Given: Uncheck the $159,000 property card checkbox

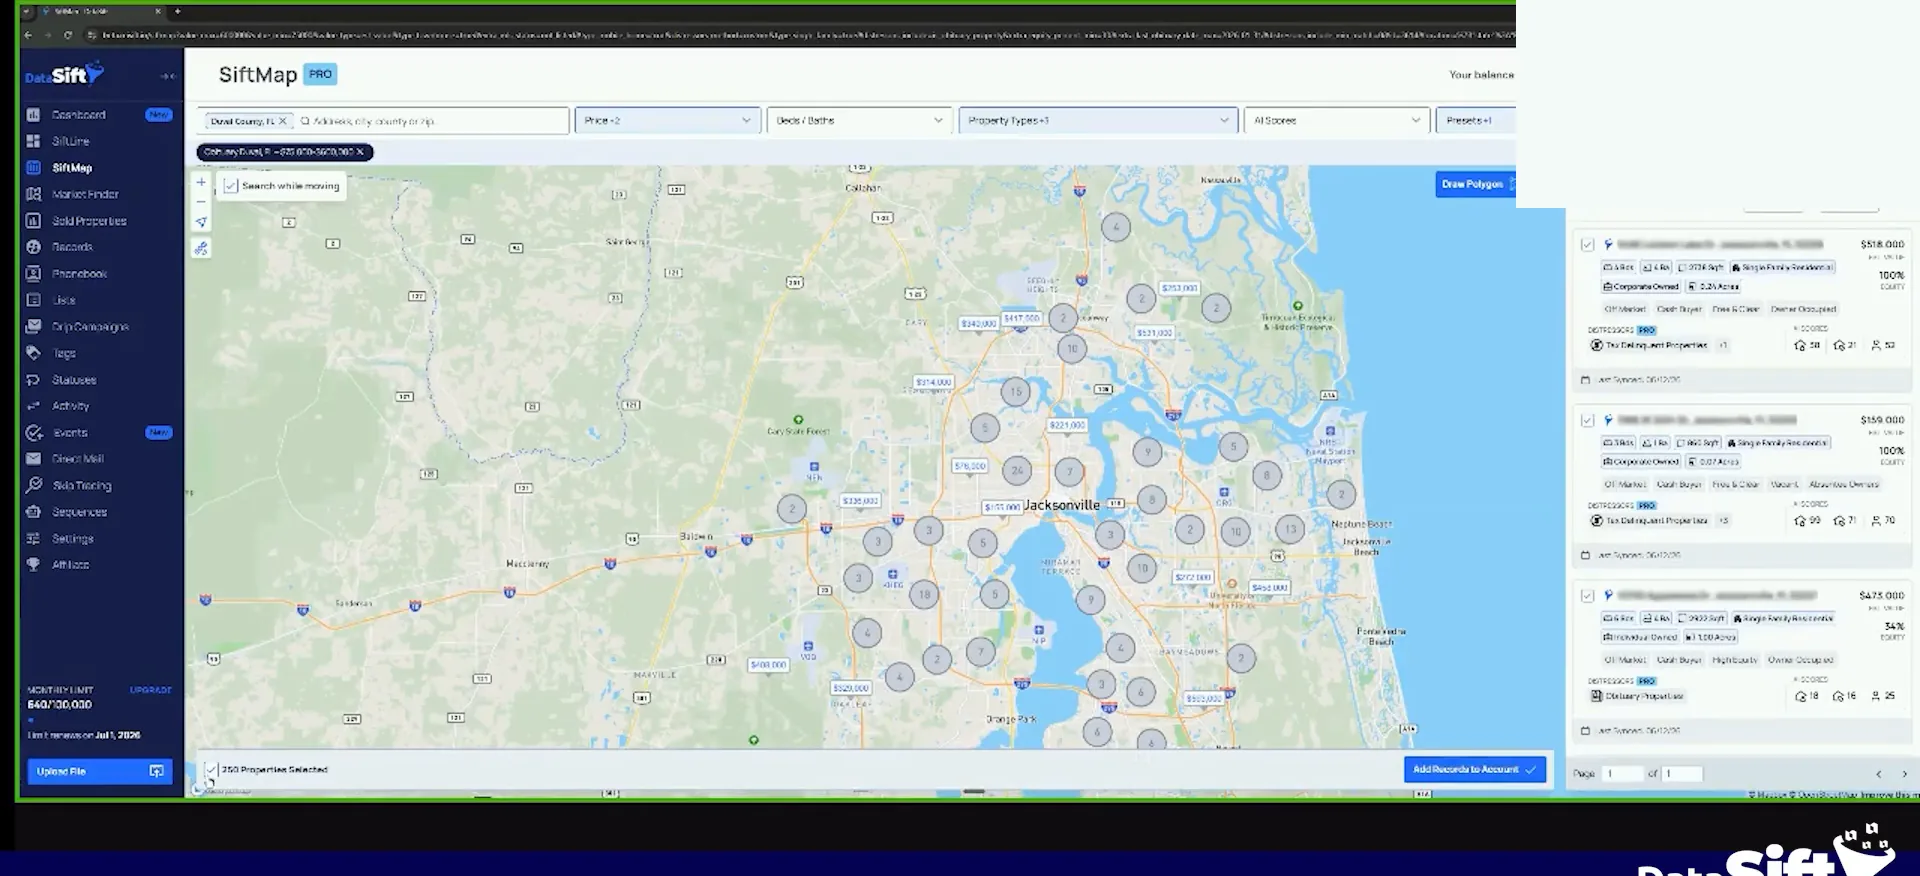Looking at the screenshot, I should 1587,420.
